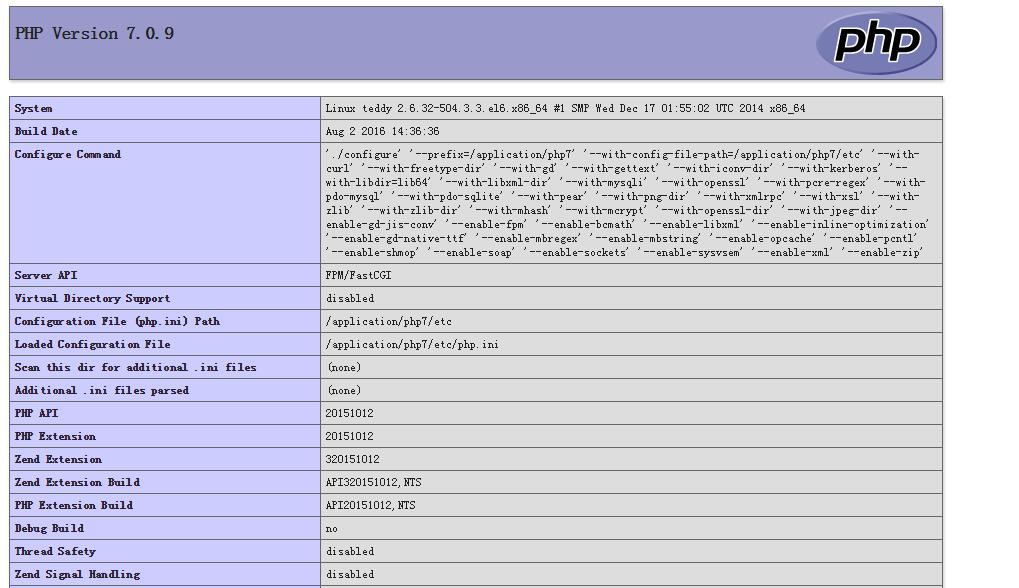The height and width of the screenshot is (588, 1019).
Task: Click the 'API320151012,NTS' value
Action: pos(374,483)
